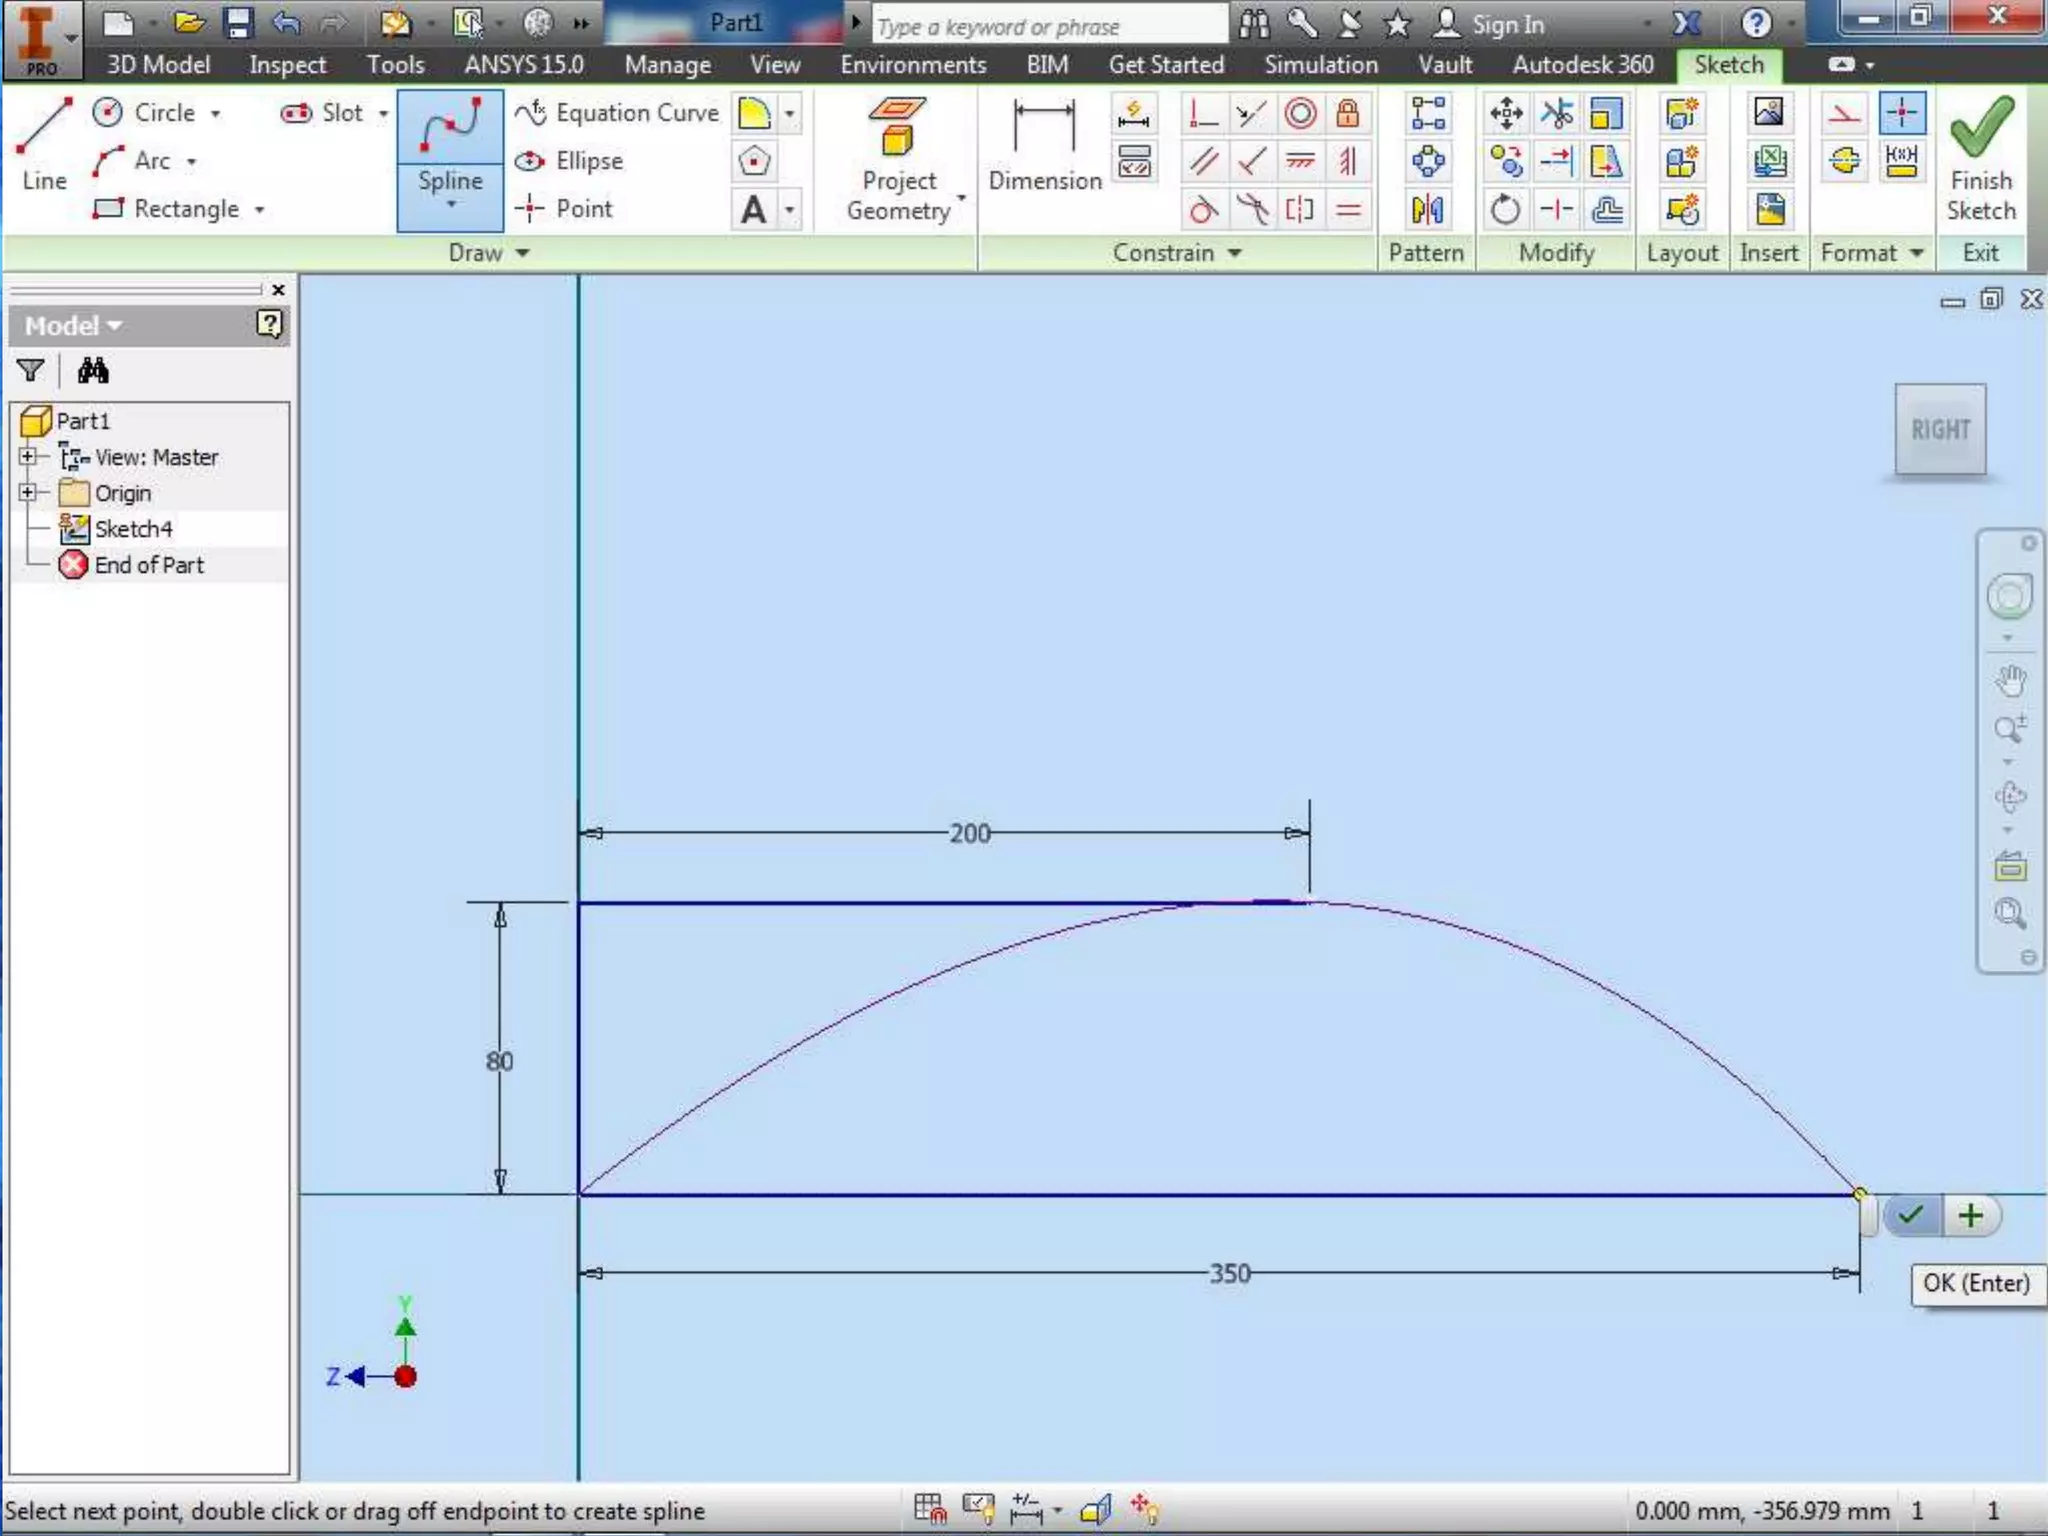Toggle the Driven Dimension button
The height and width of the screenshot is (1536, 2048).
tap(1901, 161)
